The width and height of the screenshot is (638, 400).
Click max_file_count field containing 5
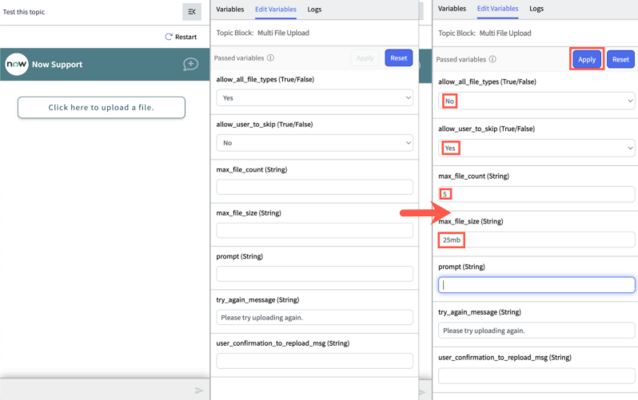click(537, 194)
